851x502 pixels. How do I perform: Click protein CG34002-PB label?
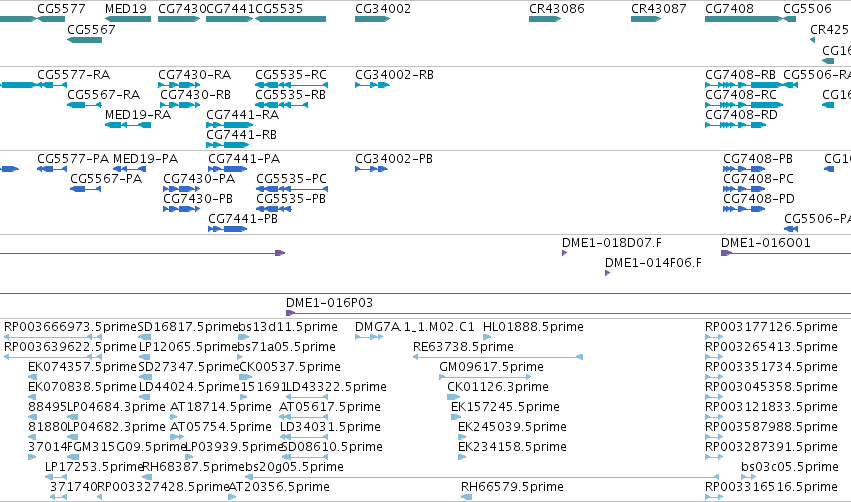point(393,158)
